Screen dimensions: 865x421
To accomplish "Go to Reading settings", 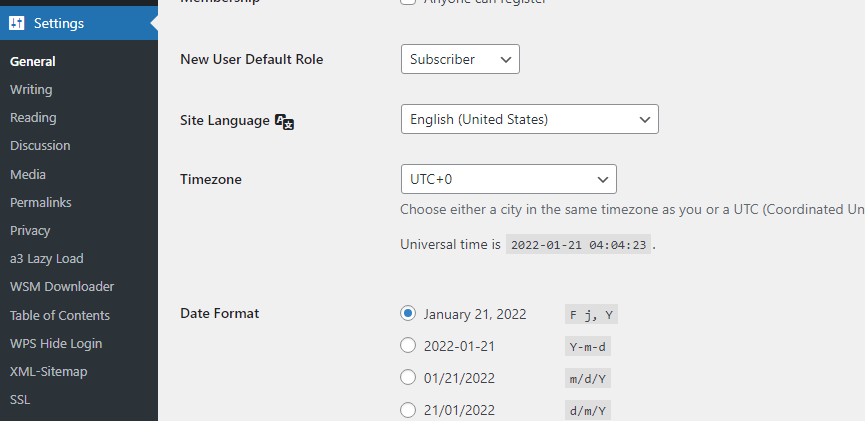I will [x=33, y=117].
